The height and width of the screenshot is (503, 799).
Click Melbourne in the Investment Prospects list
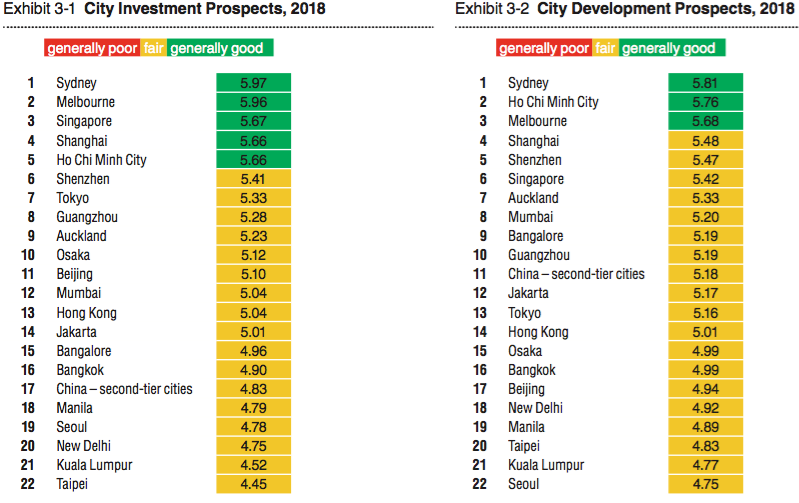click(x=86, y=102)
